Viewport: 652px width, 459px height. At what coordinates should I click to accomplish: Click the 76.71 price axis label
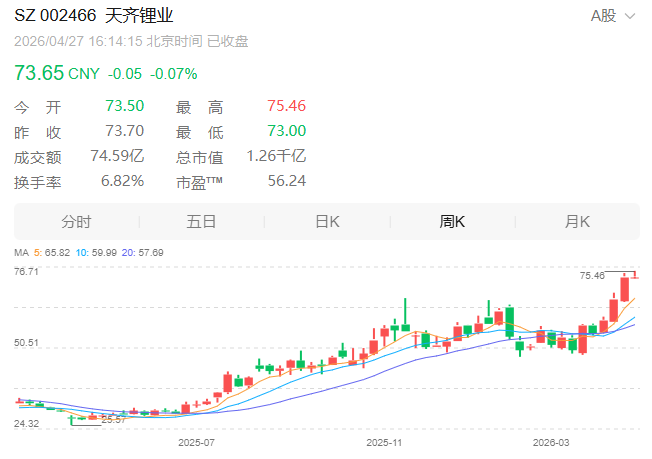coord(26,272)
